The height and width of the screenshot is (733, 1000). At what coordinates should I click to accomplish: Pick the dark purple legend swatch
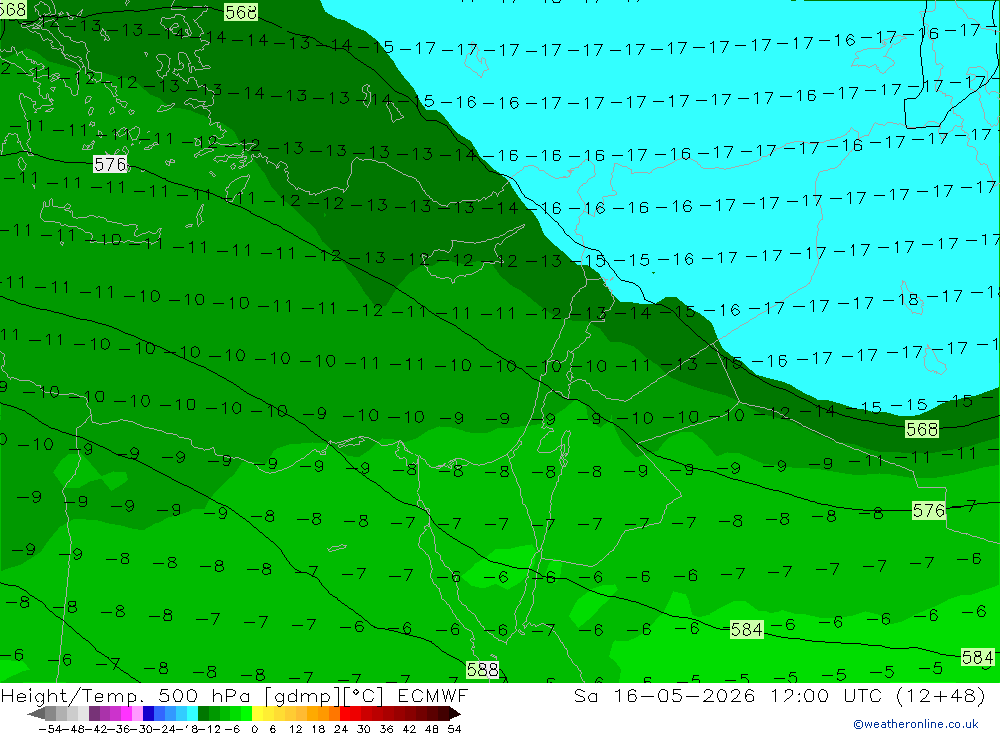[94, 713]
